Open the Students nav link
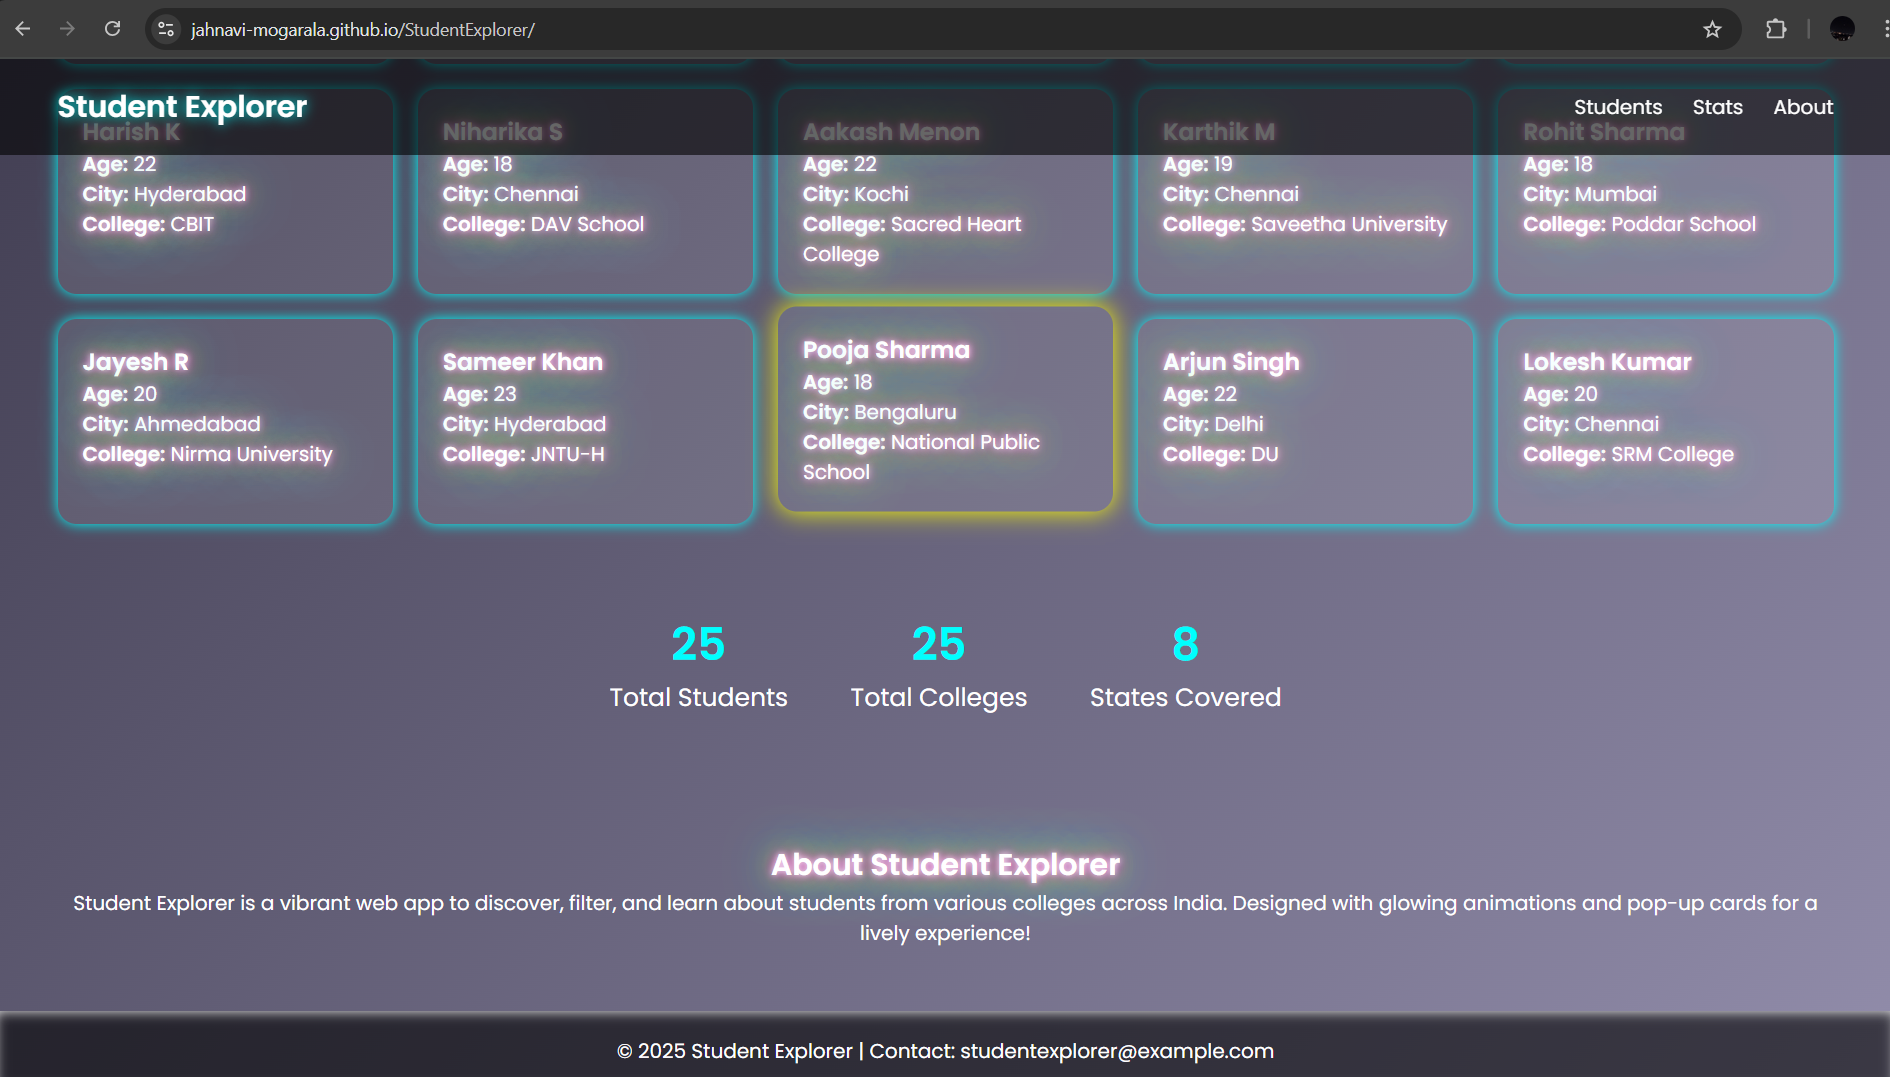This screenshot has width=1890, height=1077. pyautogui.click(x=1618, y=107)
